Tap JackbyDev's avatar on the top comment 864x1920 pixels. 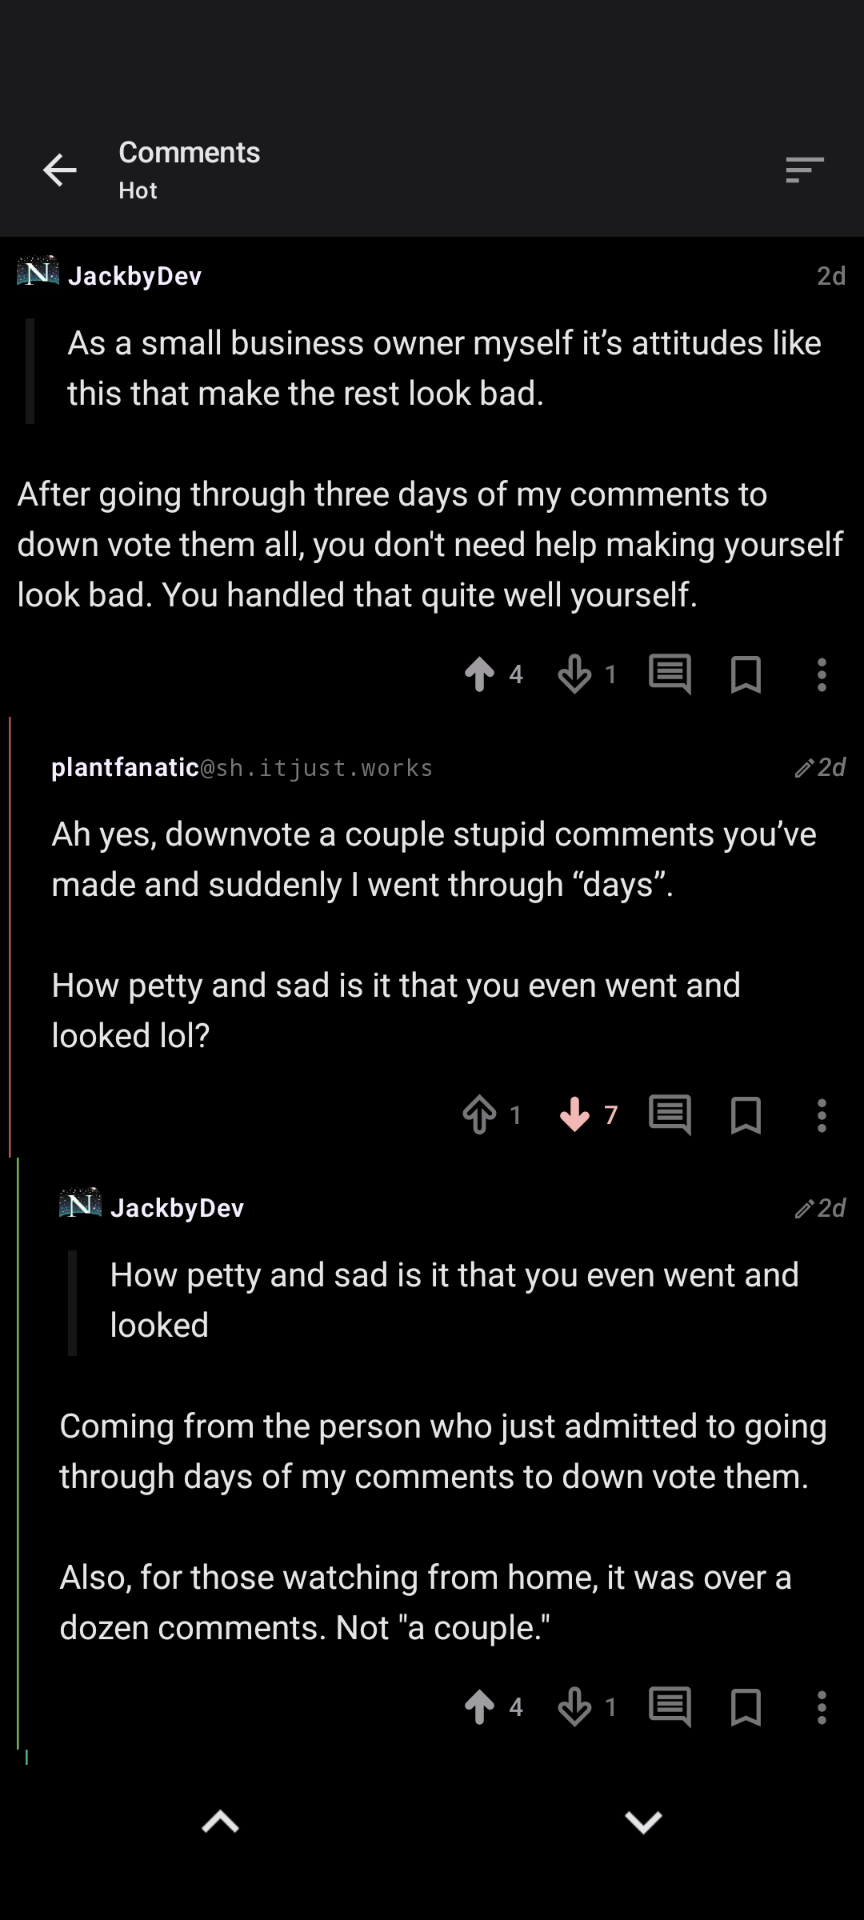[38, 272]
